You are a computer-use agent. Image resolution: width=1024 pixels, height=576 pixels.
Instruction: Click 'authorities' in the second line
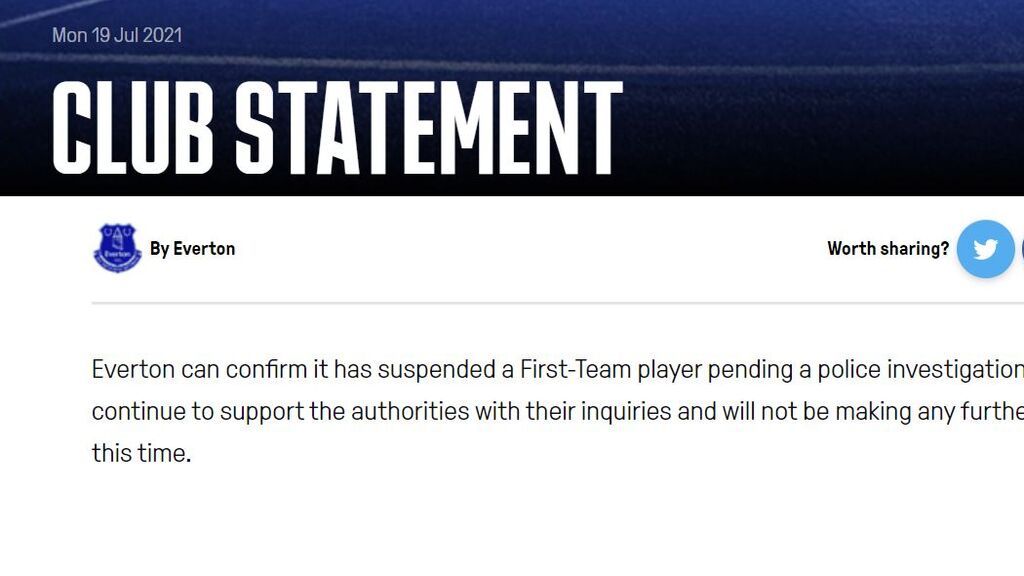410,411
